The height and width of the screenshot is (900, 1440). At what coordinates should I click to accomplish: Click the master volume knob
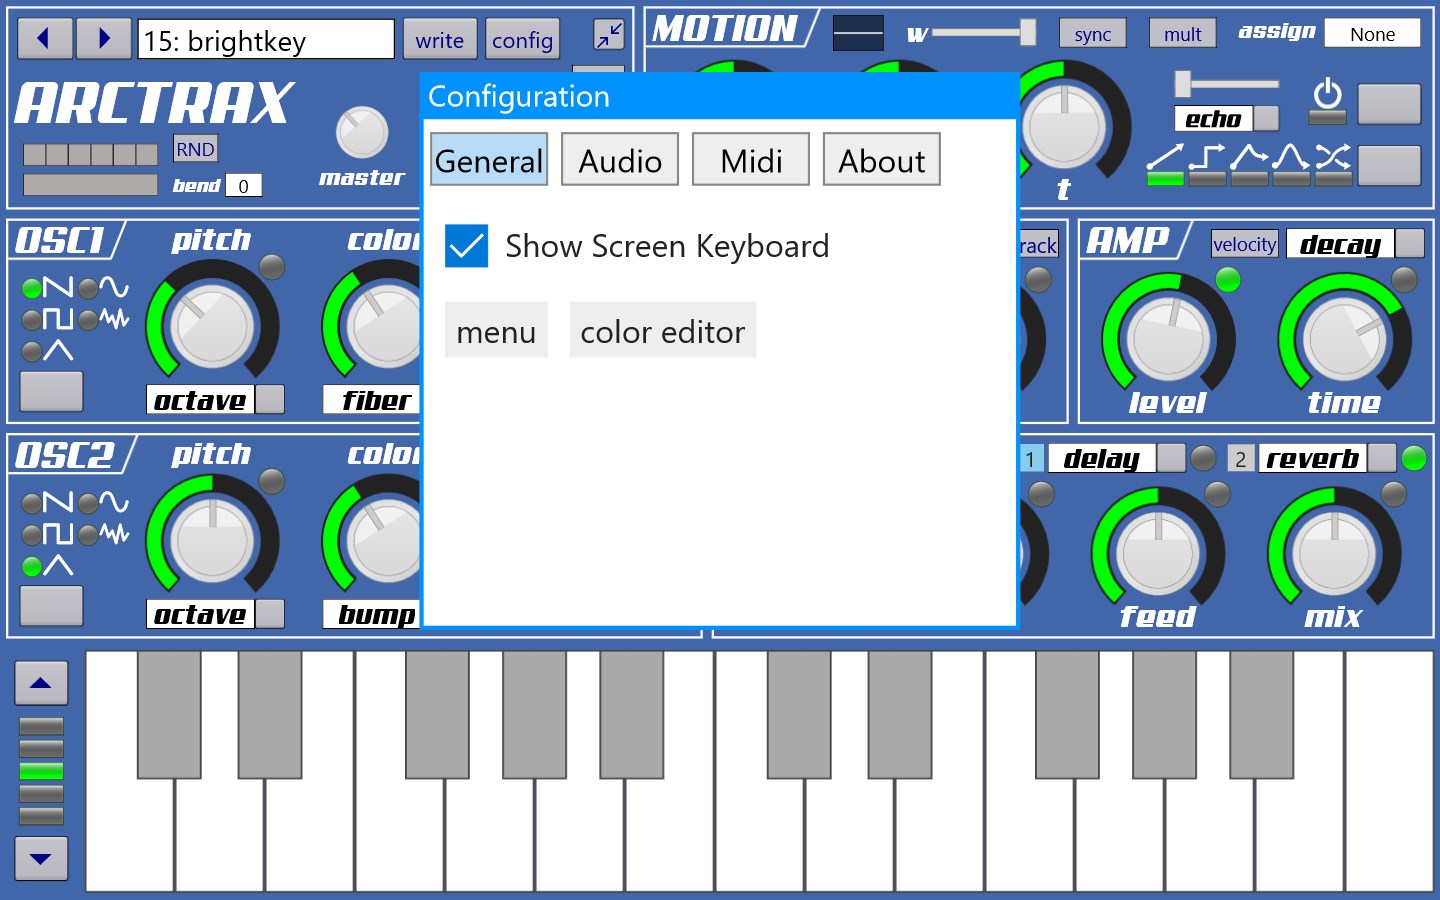click(x=362, y=132)
